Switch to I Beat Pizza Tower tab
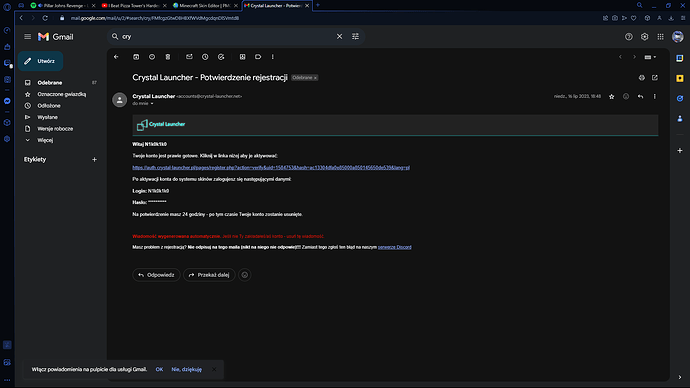 (x=134, y=6)
